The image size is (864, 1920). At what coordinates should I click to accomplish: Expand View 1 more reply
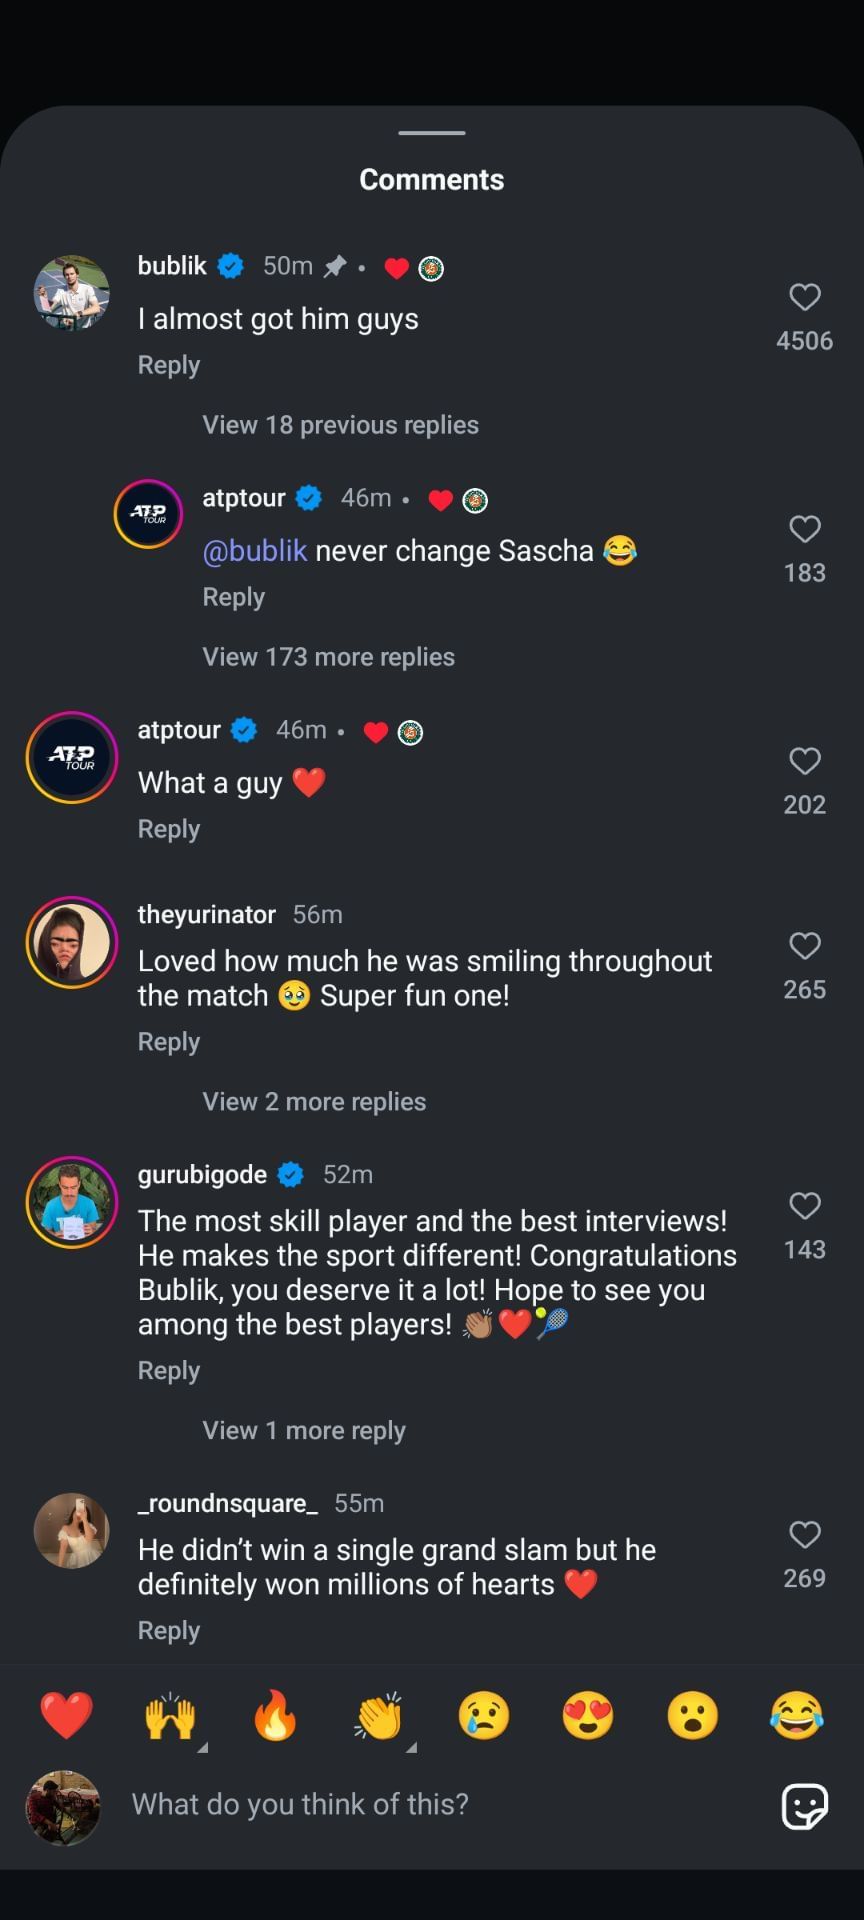(304, 1431)
